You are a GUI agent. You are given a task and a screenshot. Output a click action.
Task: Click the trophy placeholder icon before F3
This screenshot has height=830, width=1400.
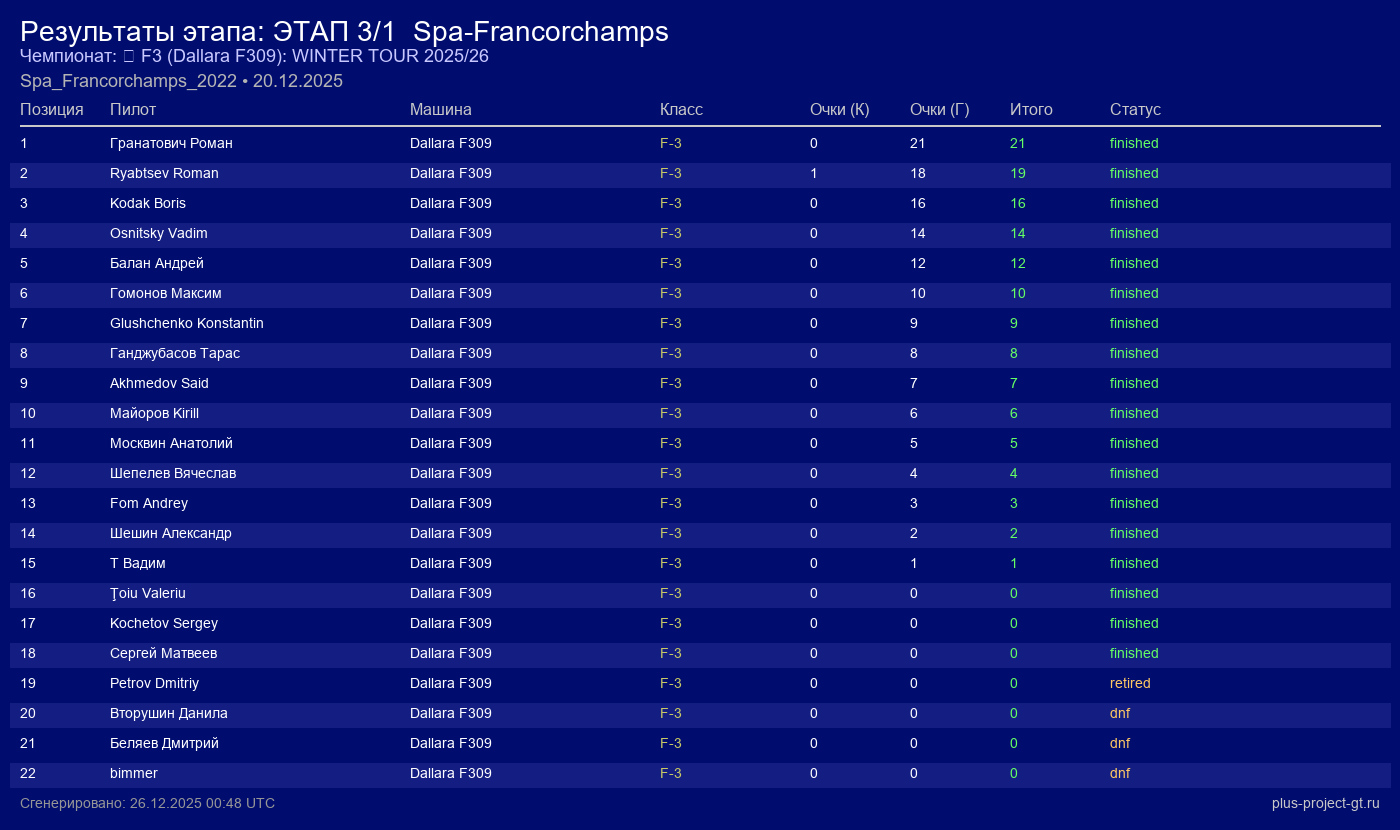pyautogui.click(x=129, y=57)
